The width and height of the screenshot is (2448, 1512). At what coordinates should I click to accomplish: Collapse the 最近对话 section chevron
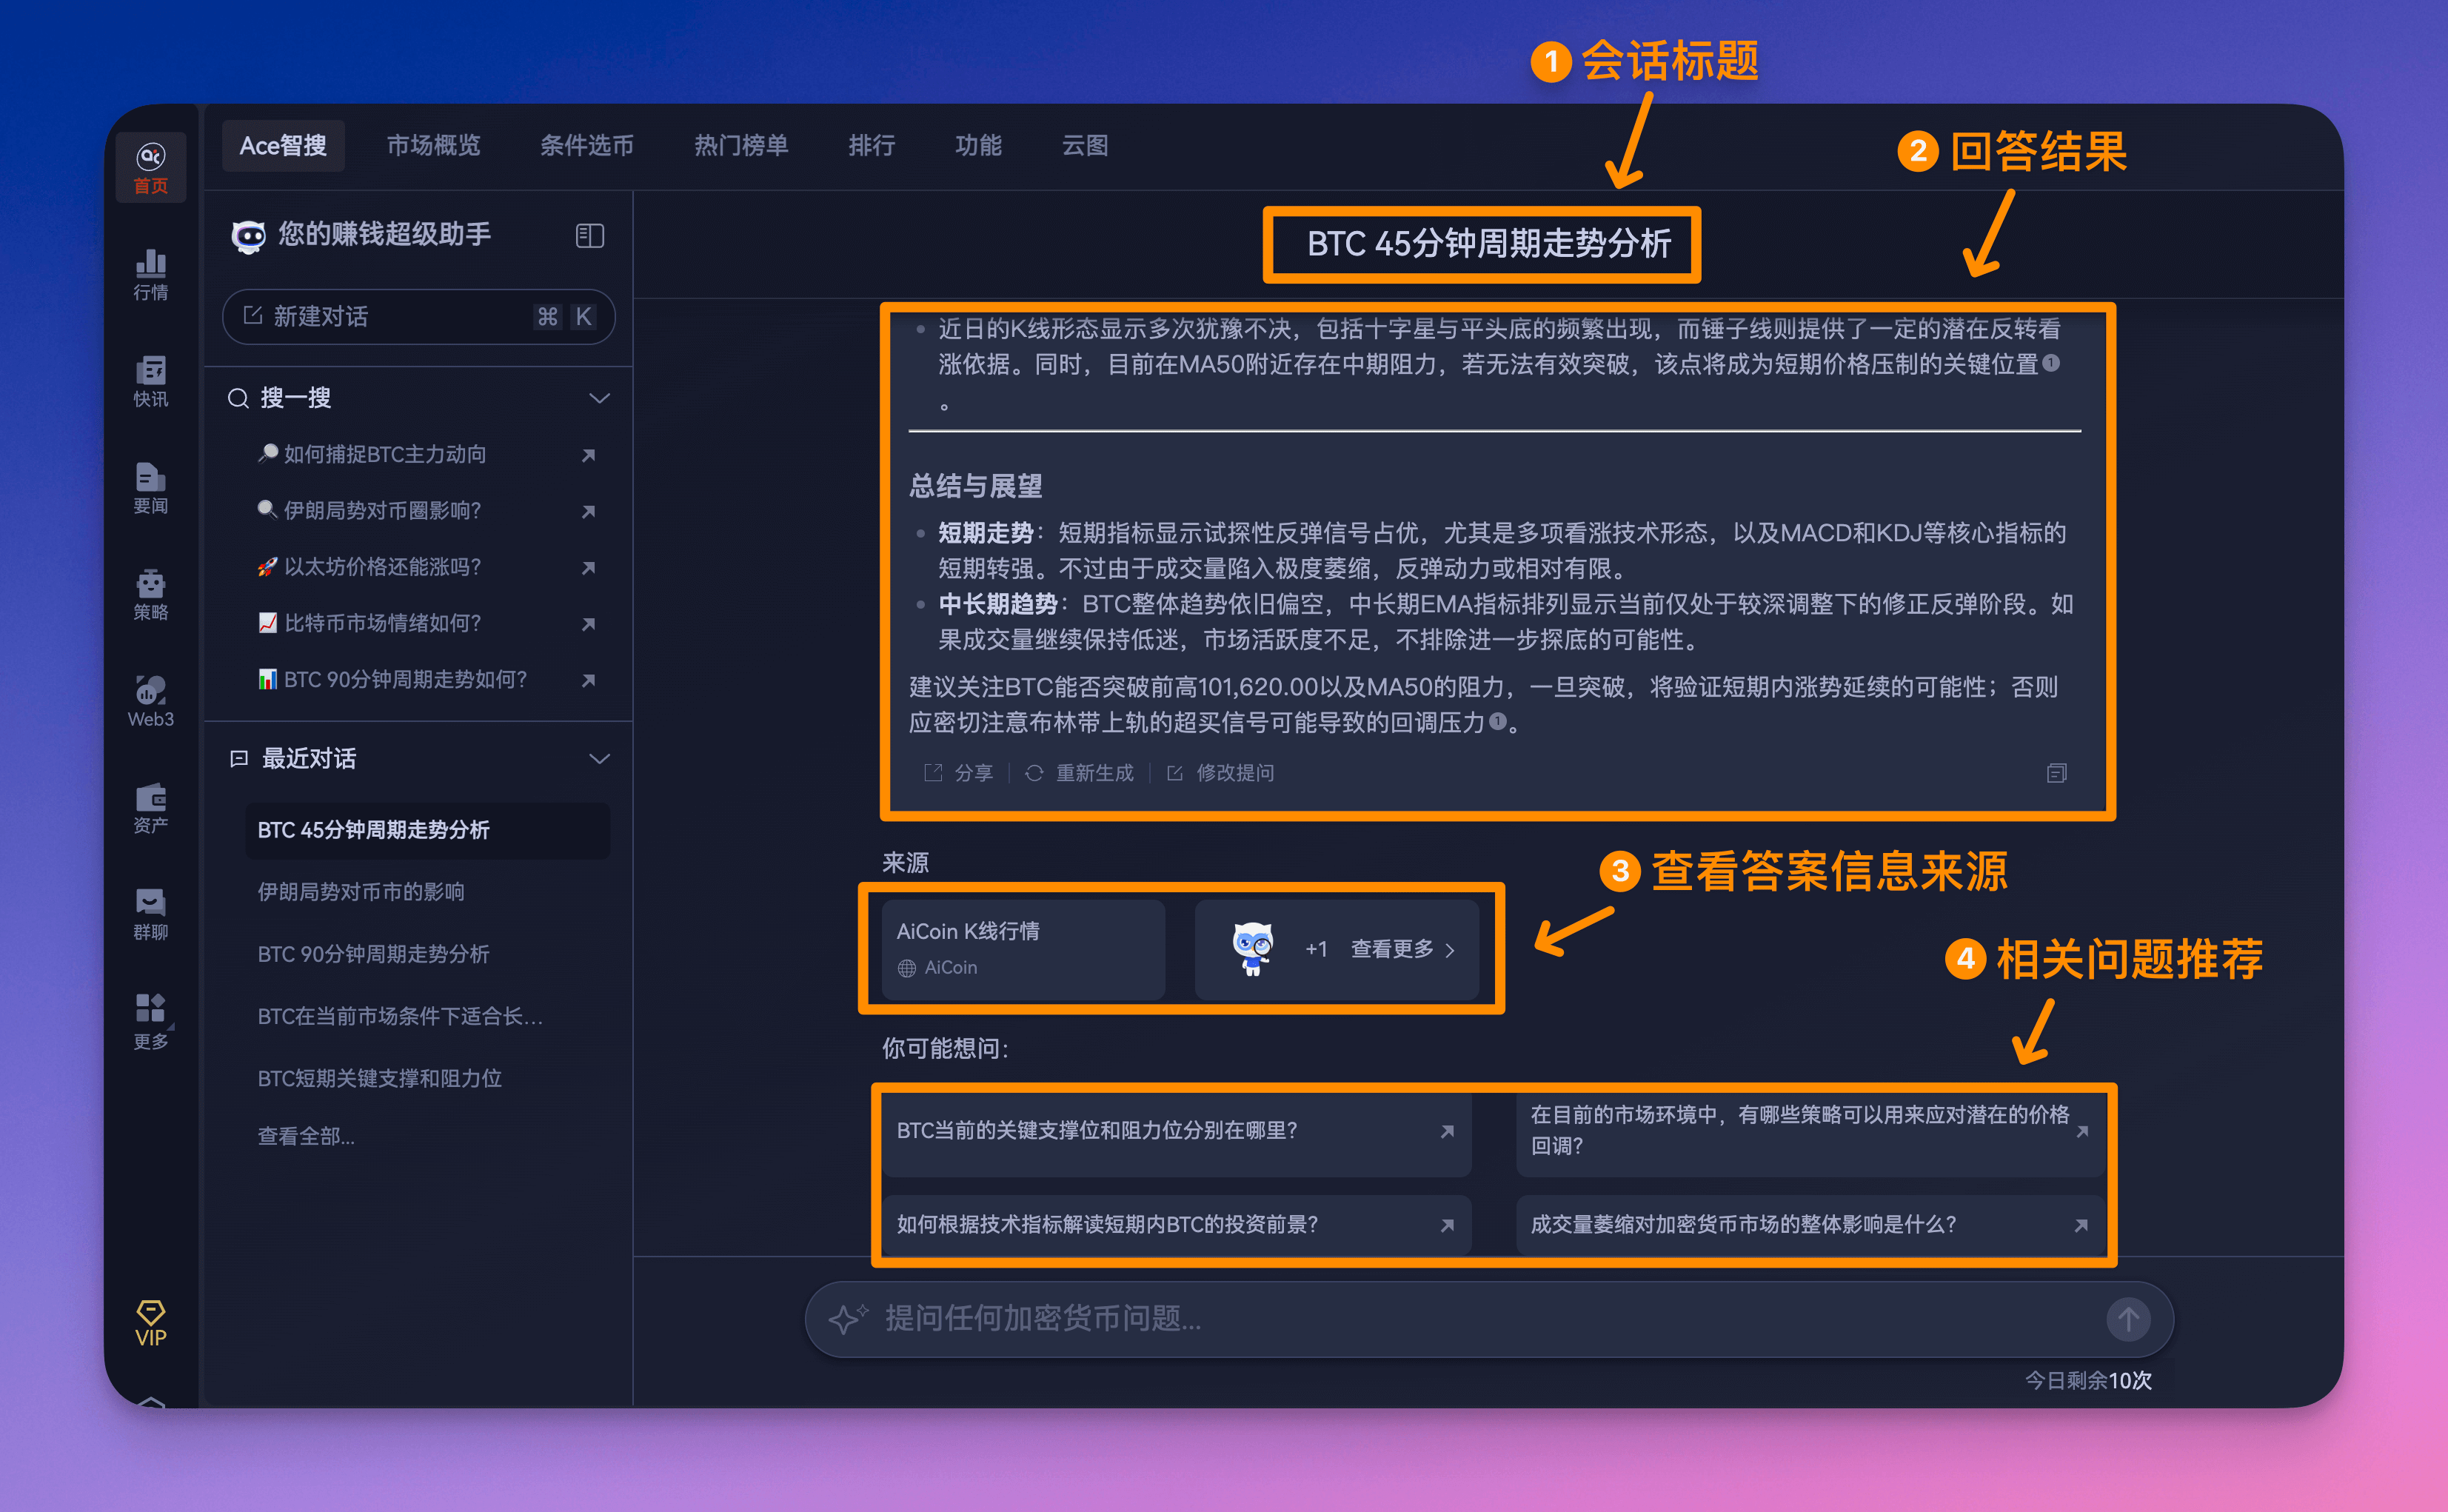[599, 759]
